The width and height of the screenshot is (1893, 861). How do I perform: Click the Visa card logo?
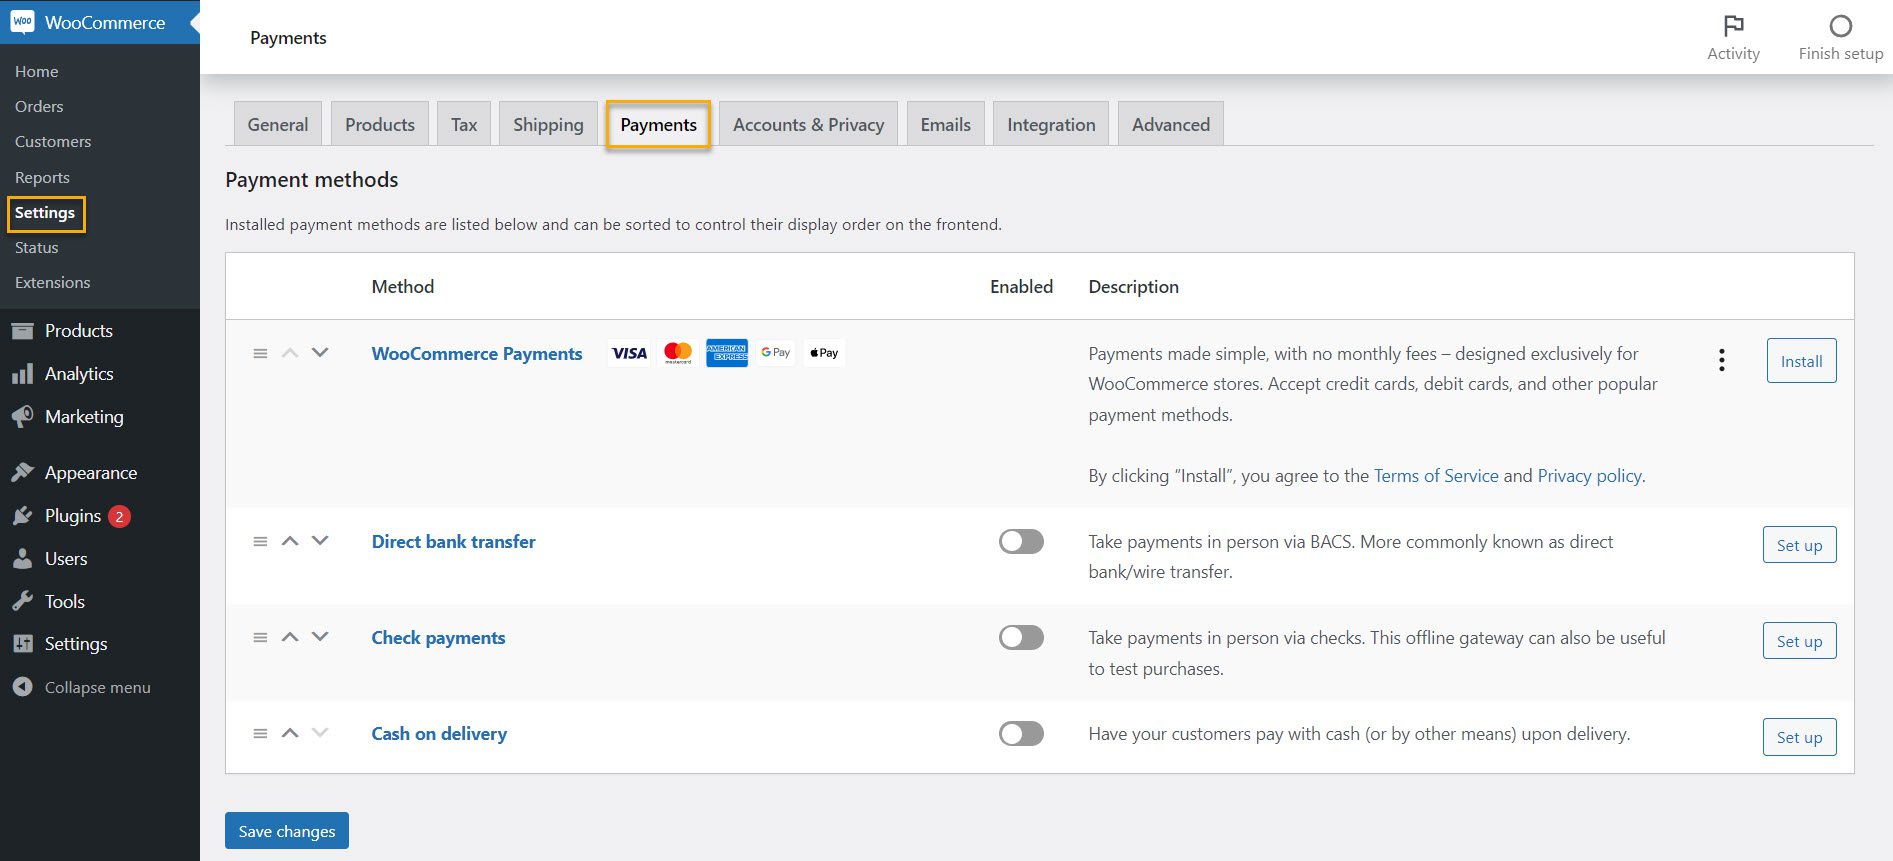click(x=630, y=353)
